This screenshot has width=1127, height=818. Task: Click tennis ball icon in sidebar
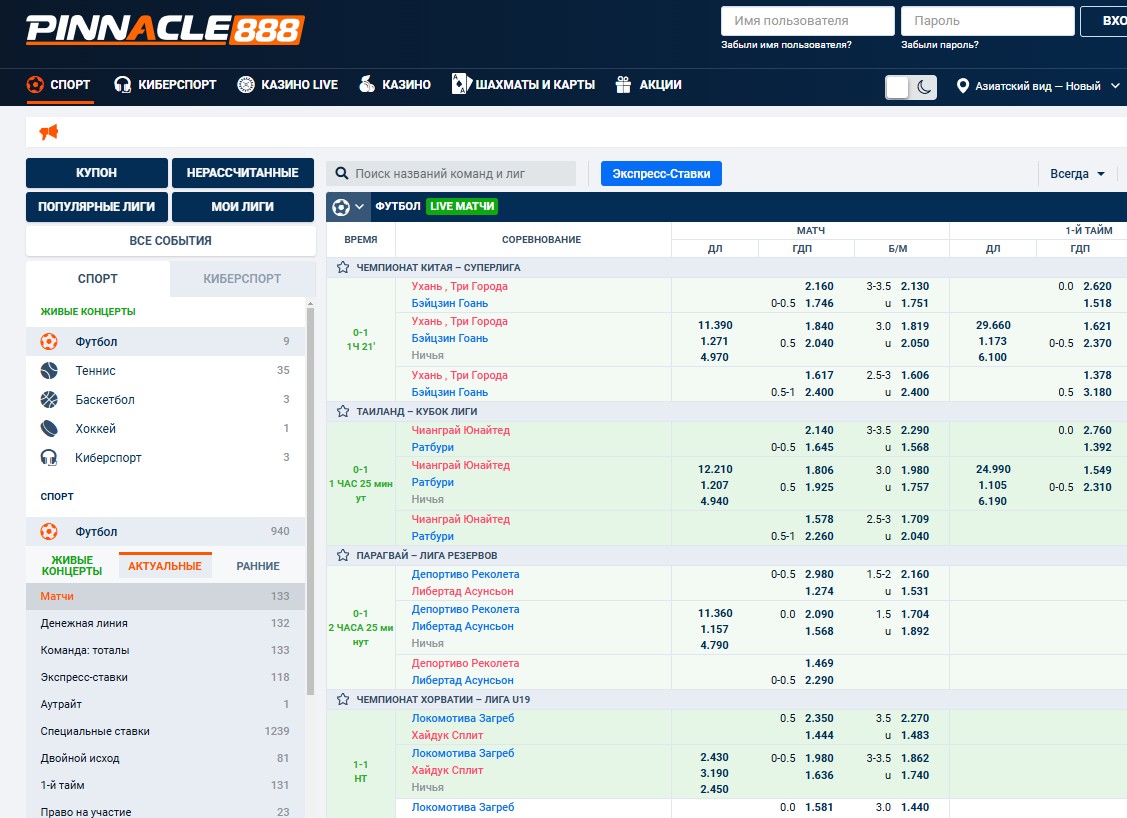[49, 371]
